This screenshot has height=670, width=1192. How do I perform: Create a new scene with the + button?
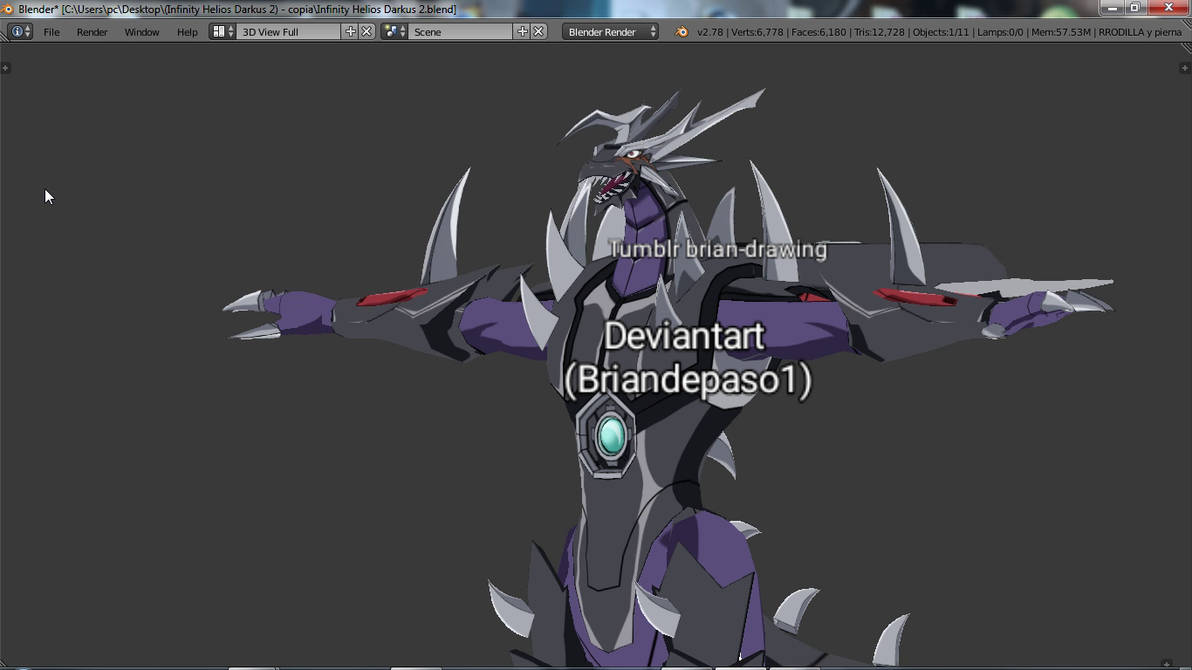click(525, 31)
